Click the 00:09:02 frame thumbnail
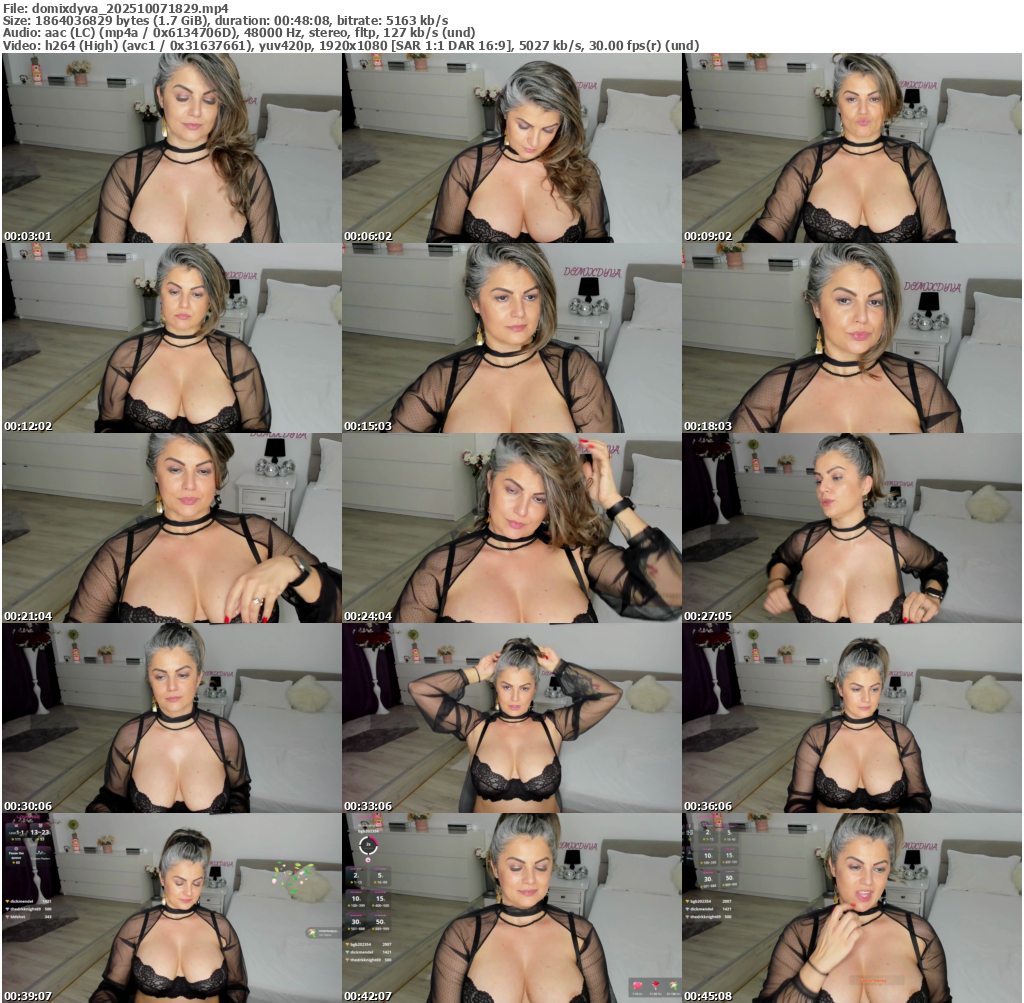The width and height of the screenshot is (1024, 1003). tap(852, 148)
